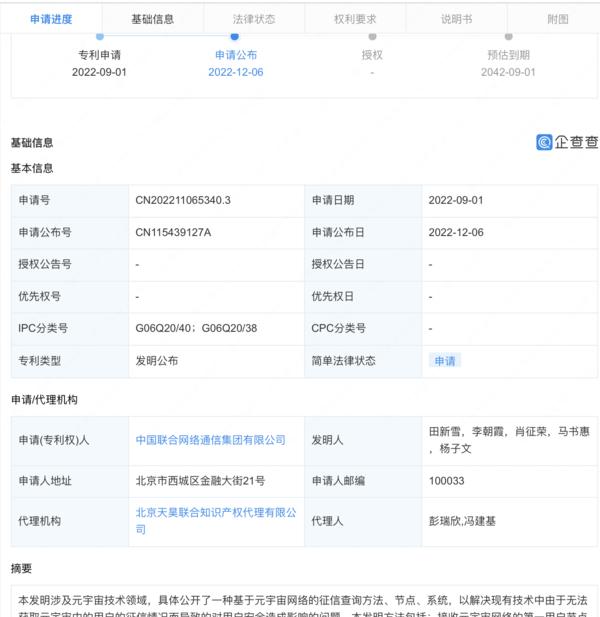Switch to the 基础信息 tab
Screen dimensions: 600x617
point(152,19)
